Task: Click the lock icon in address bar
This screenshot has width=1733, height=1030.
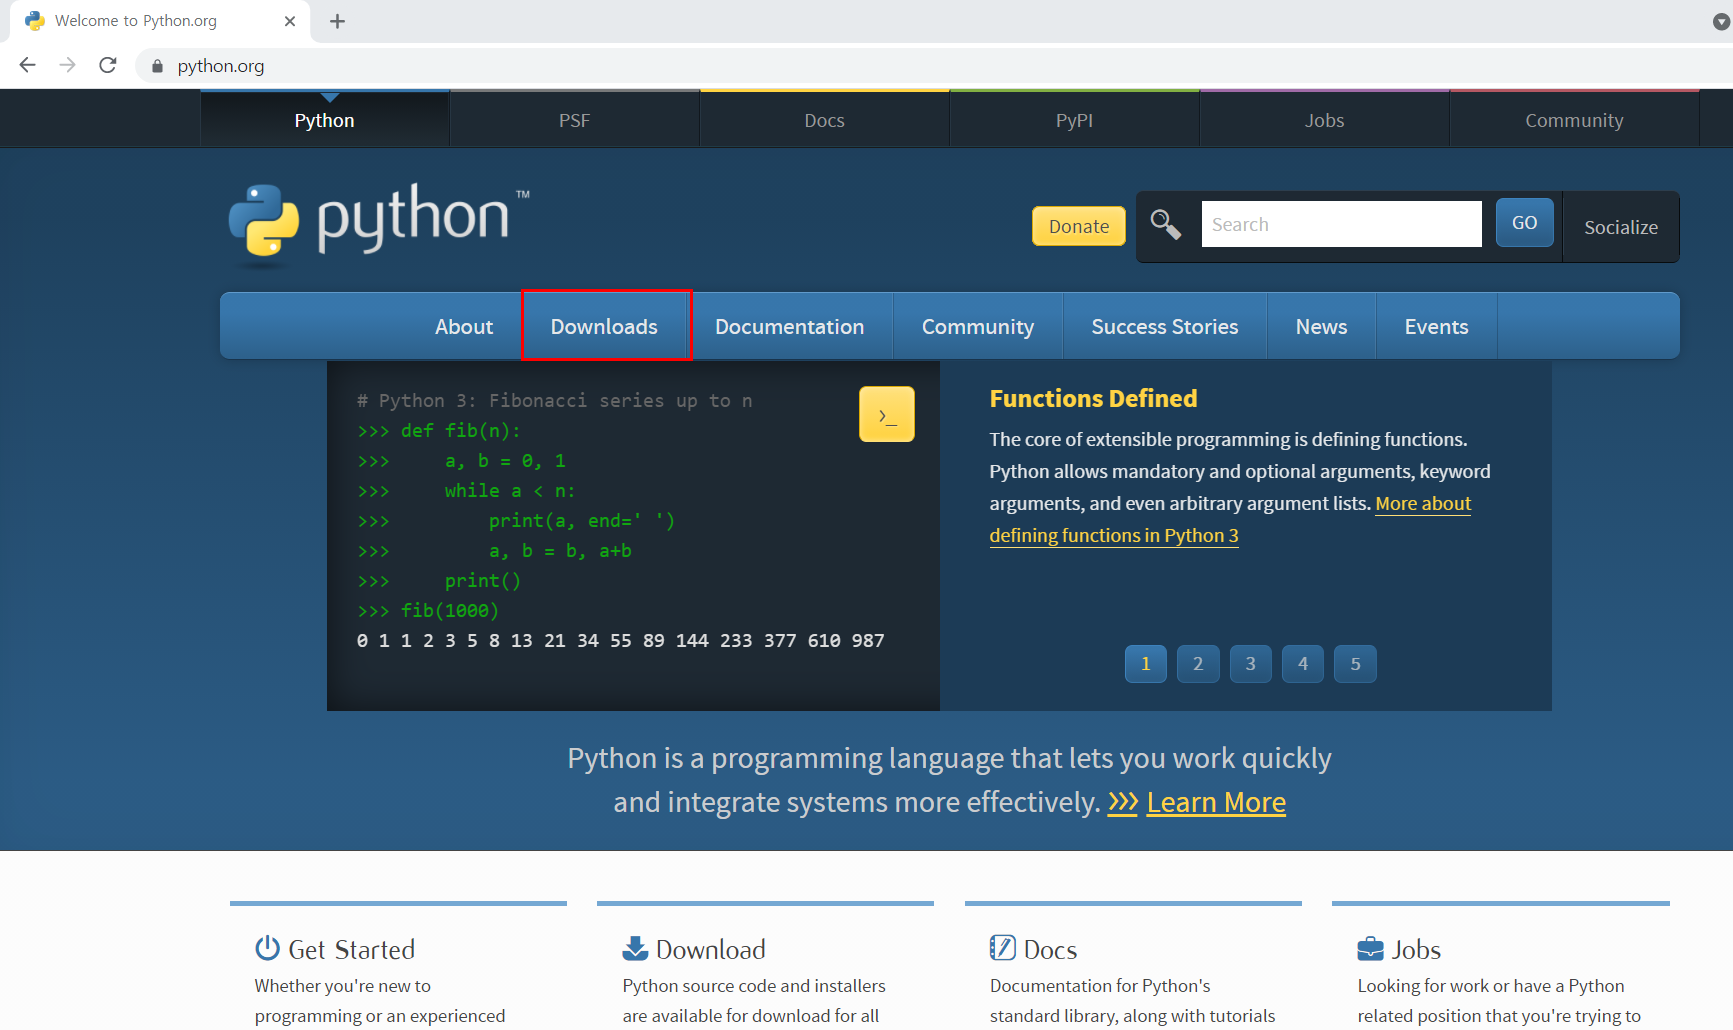Action: (x=157, y=66)
